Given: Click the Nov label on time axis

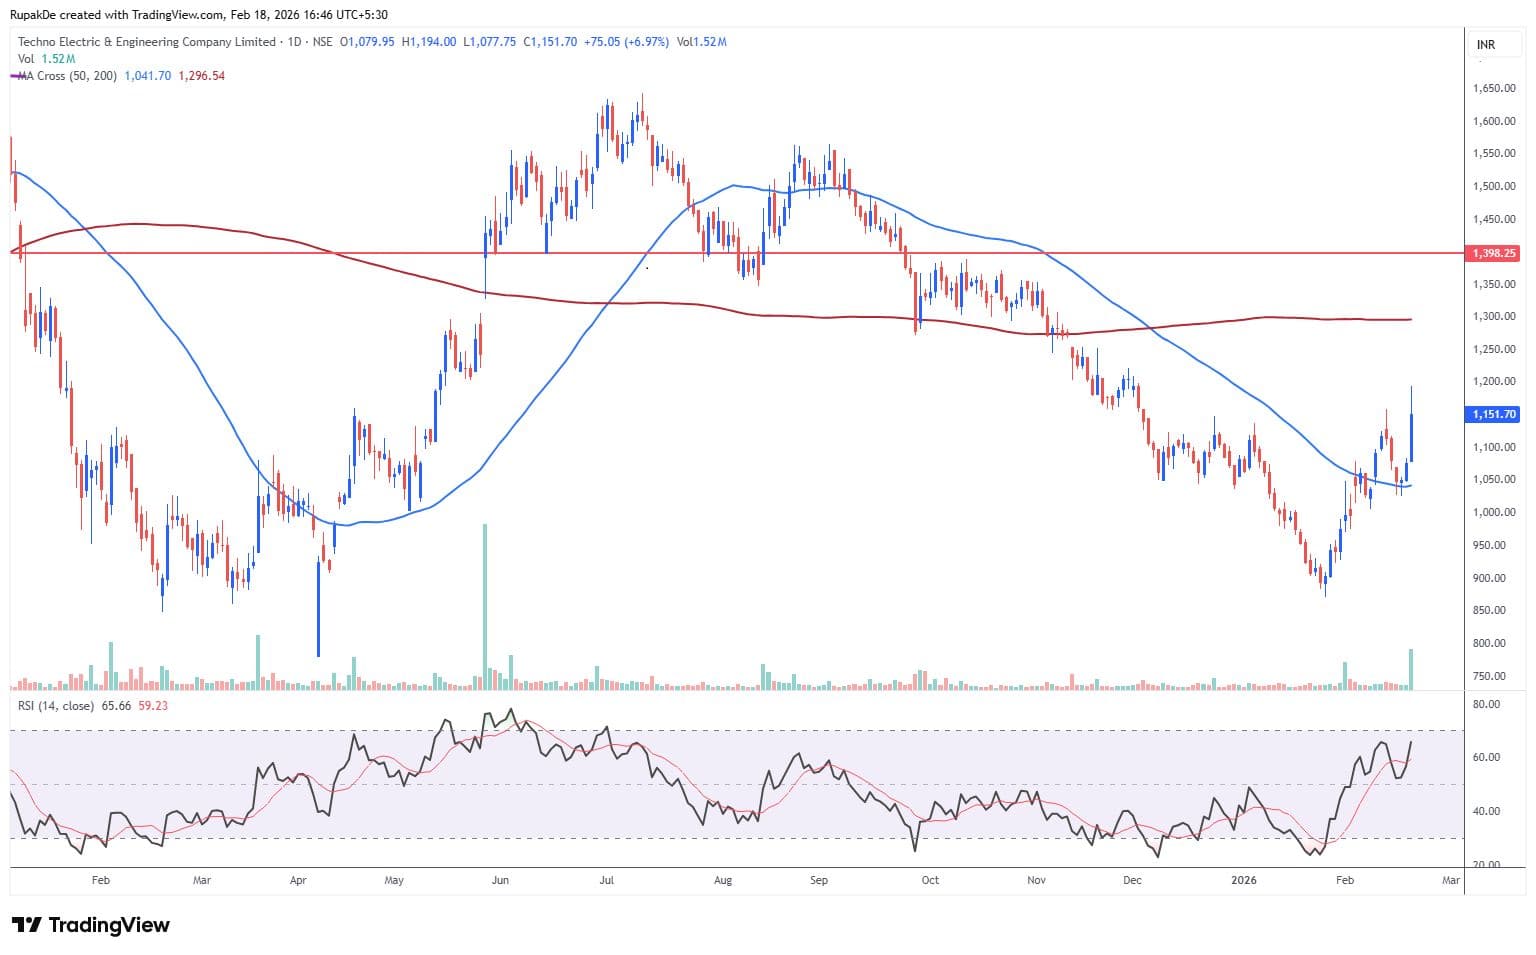Looking at the screenshot, I should (x=1036, y=881).
